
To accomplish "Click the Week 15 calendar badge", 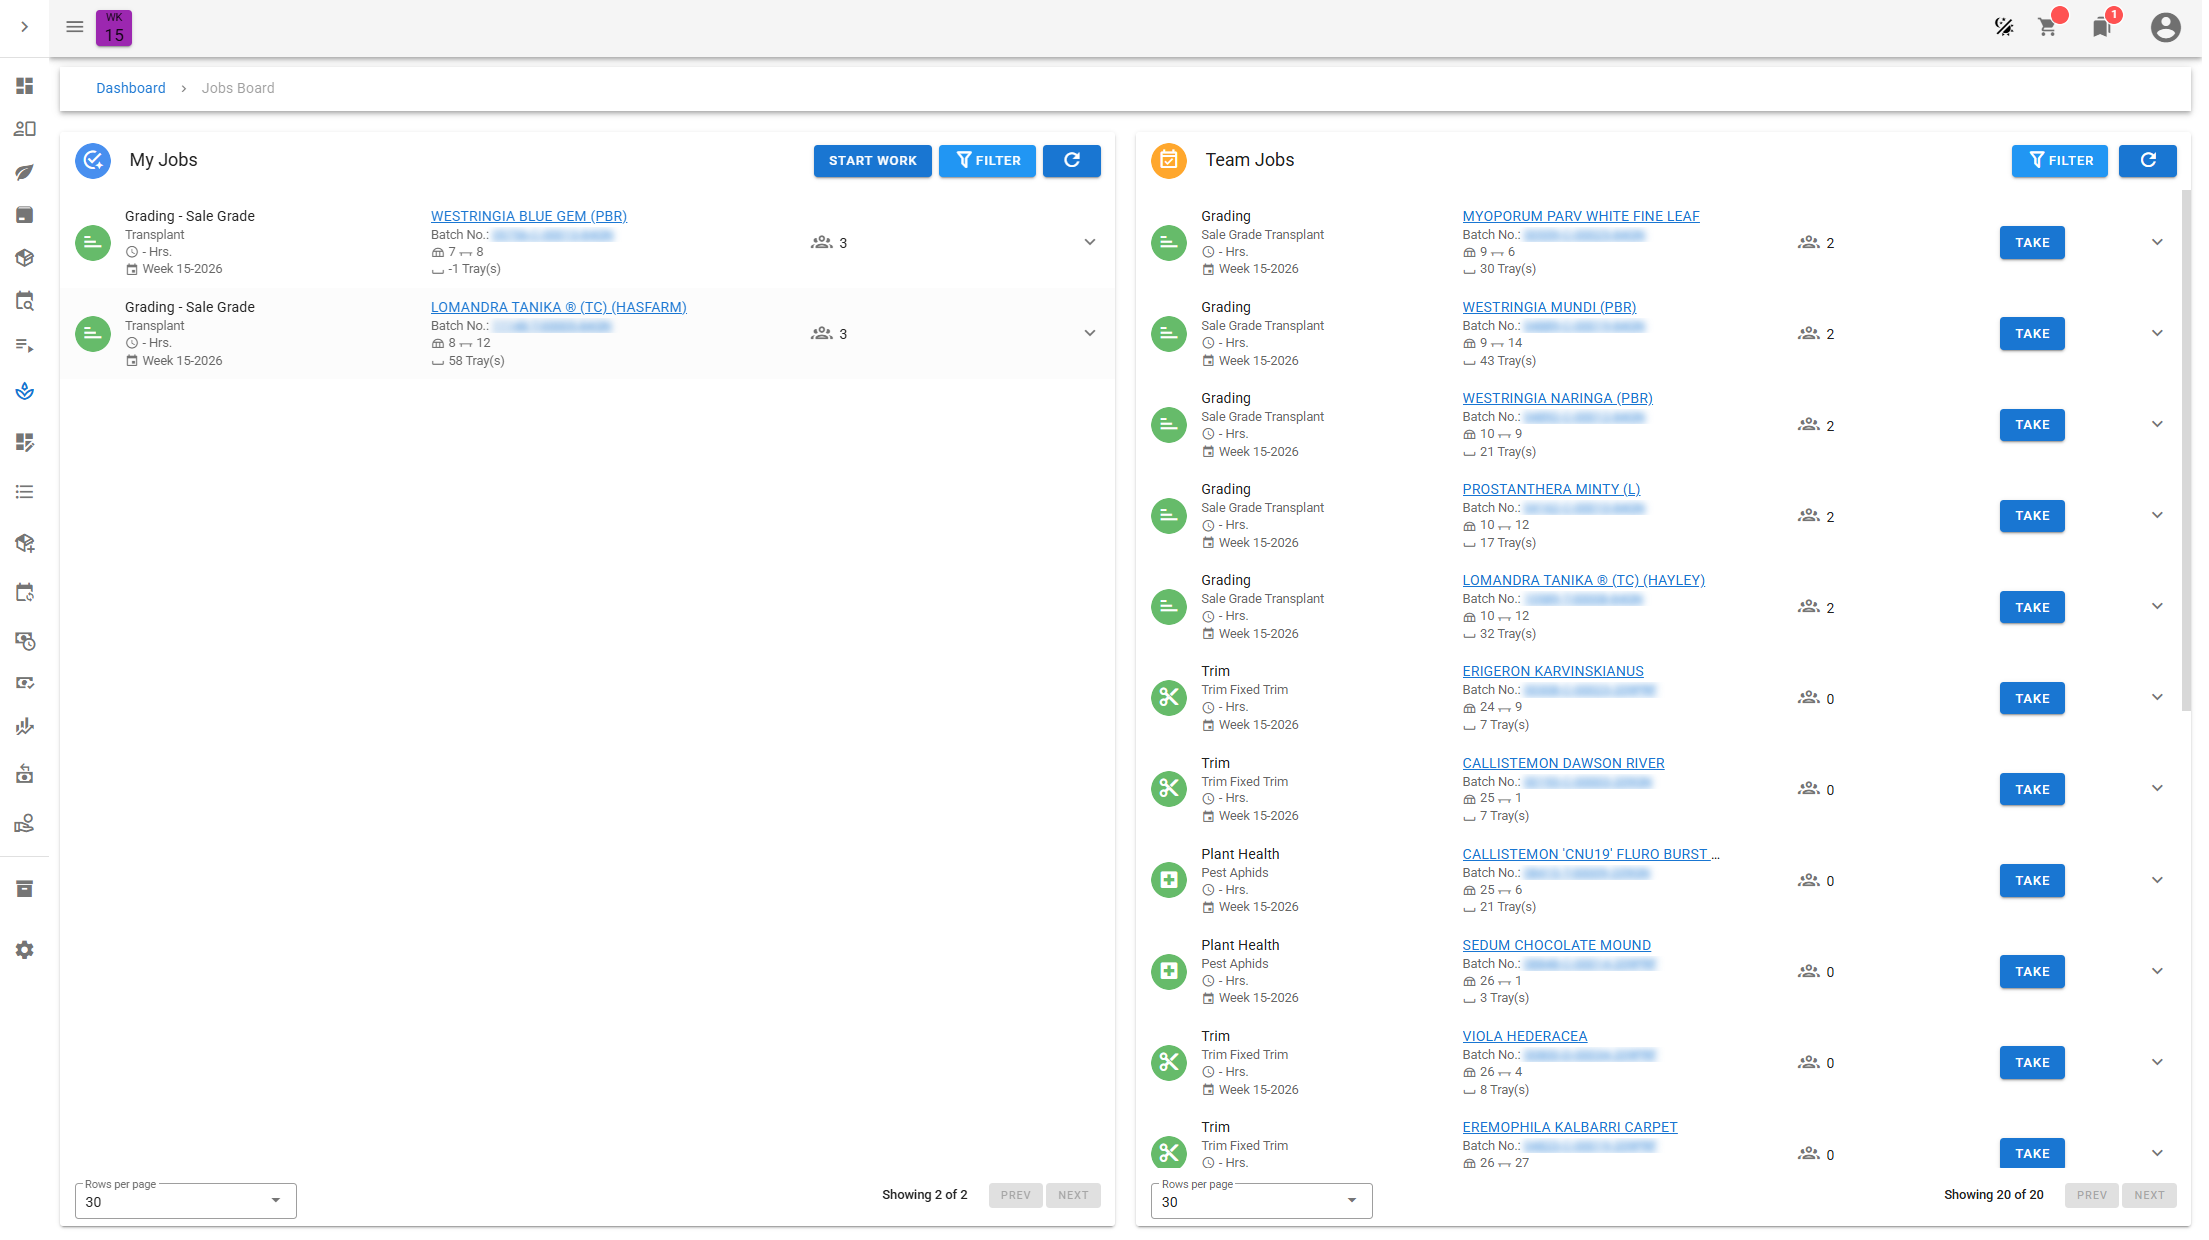I will pos(114,28).
